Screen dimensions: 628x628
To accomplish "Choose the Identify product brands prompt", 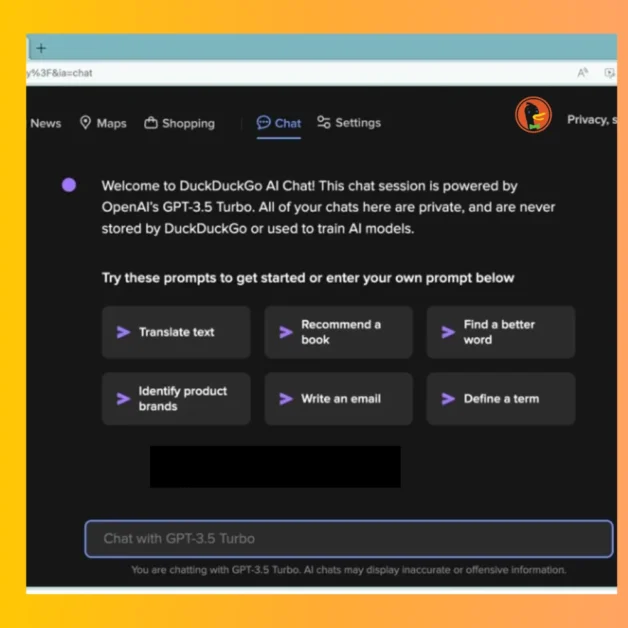I will pyautogui.click(x=176, y=399).
